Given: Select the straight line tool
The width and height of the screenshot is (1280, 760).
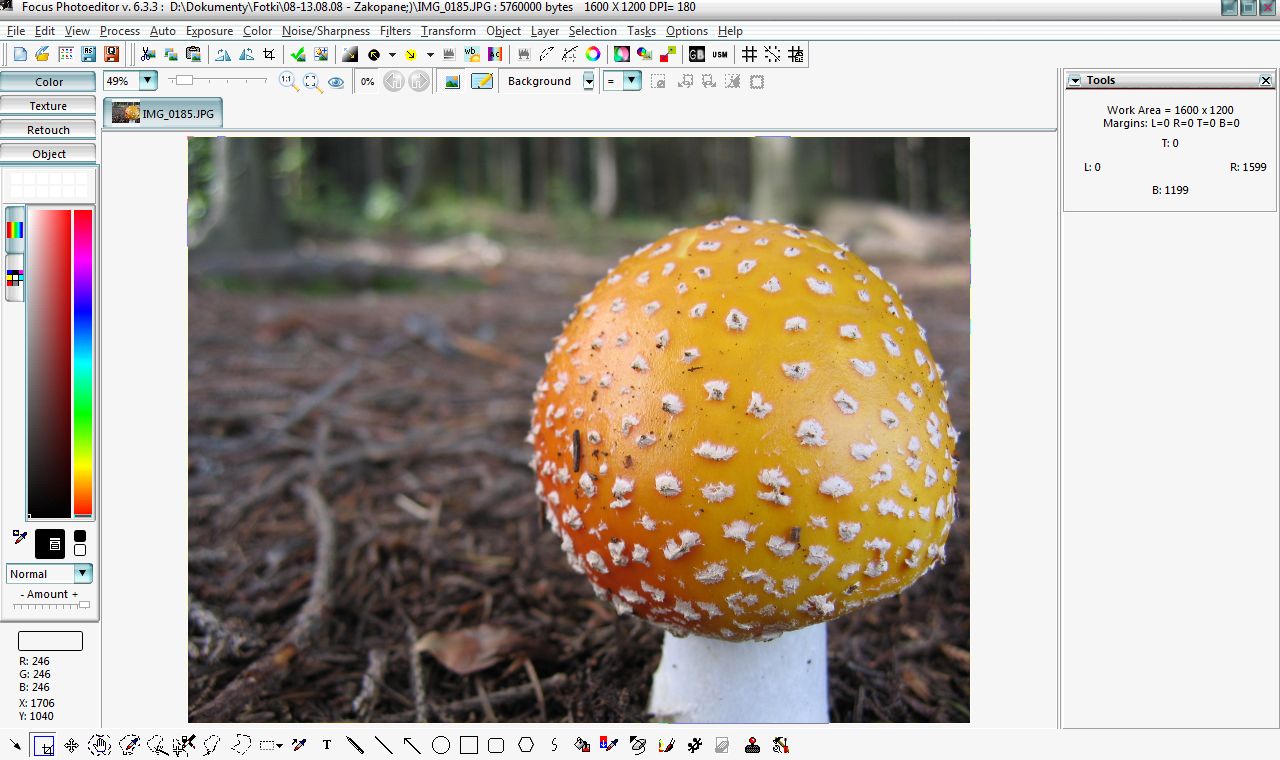Looking at the screenshot, I should [383, 745].
